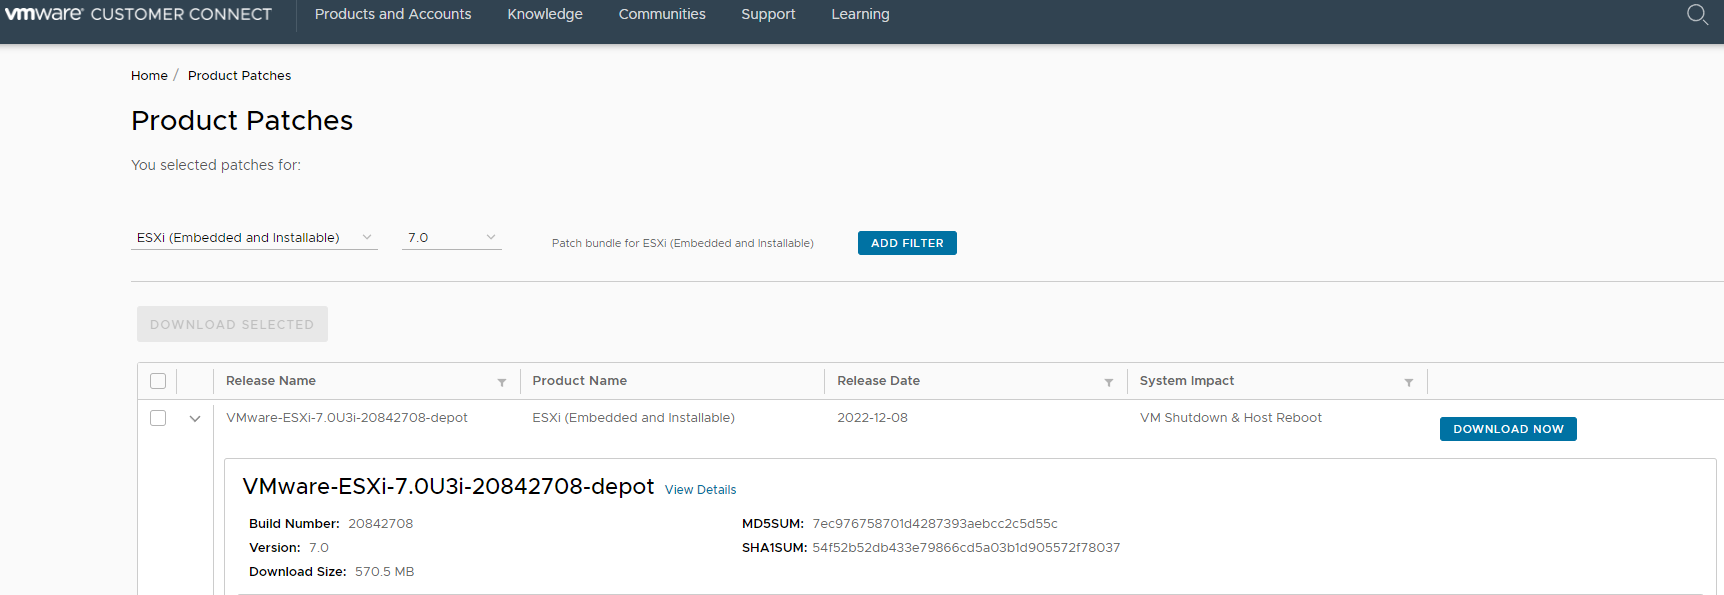Tick the select-all header checkbox

[158, 381]
